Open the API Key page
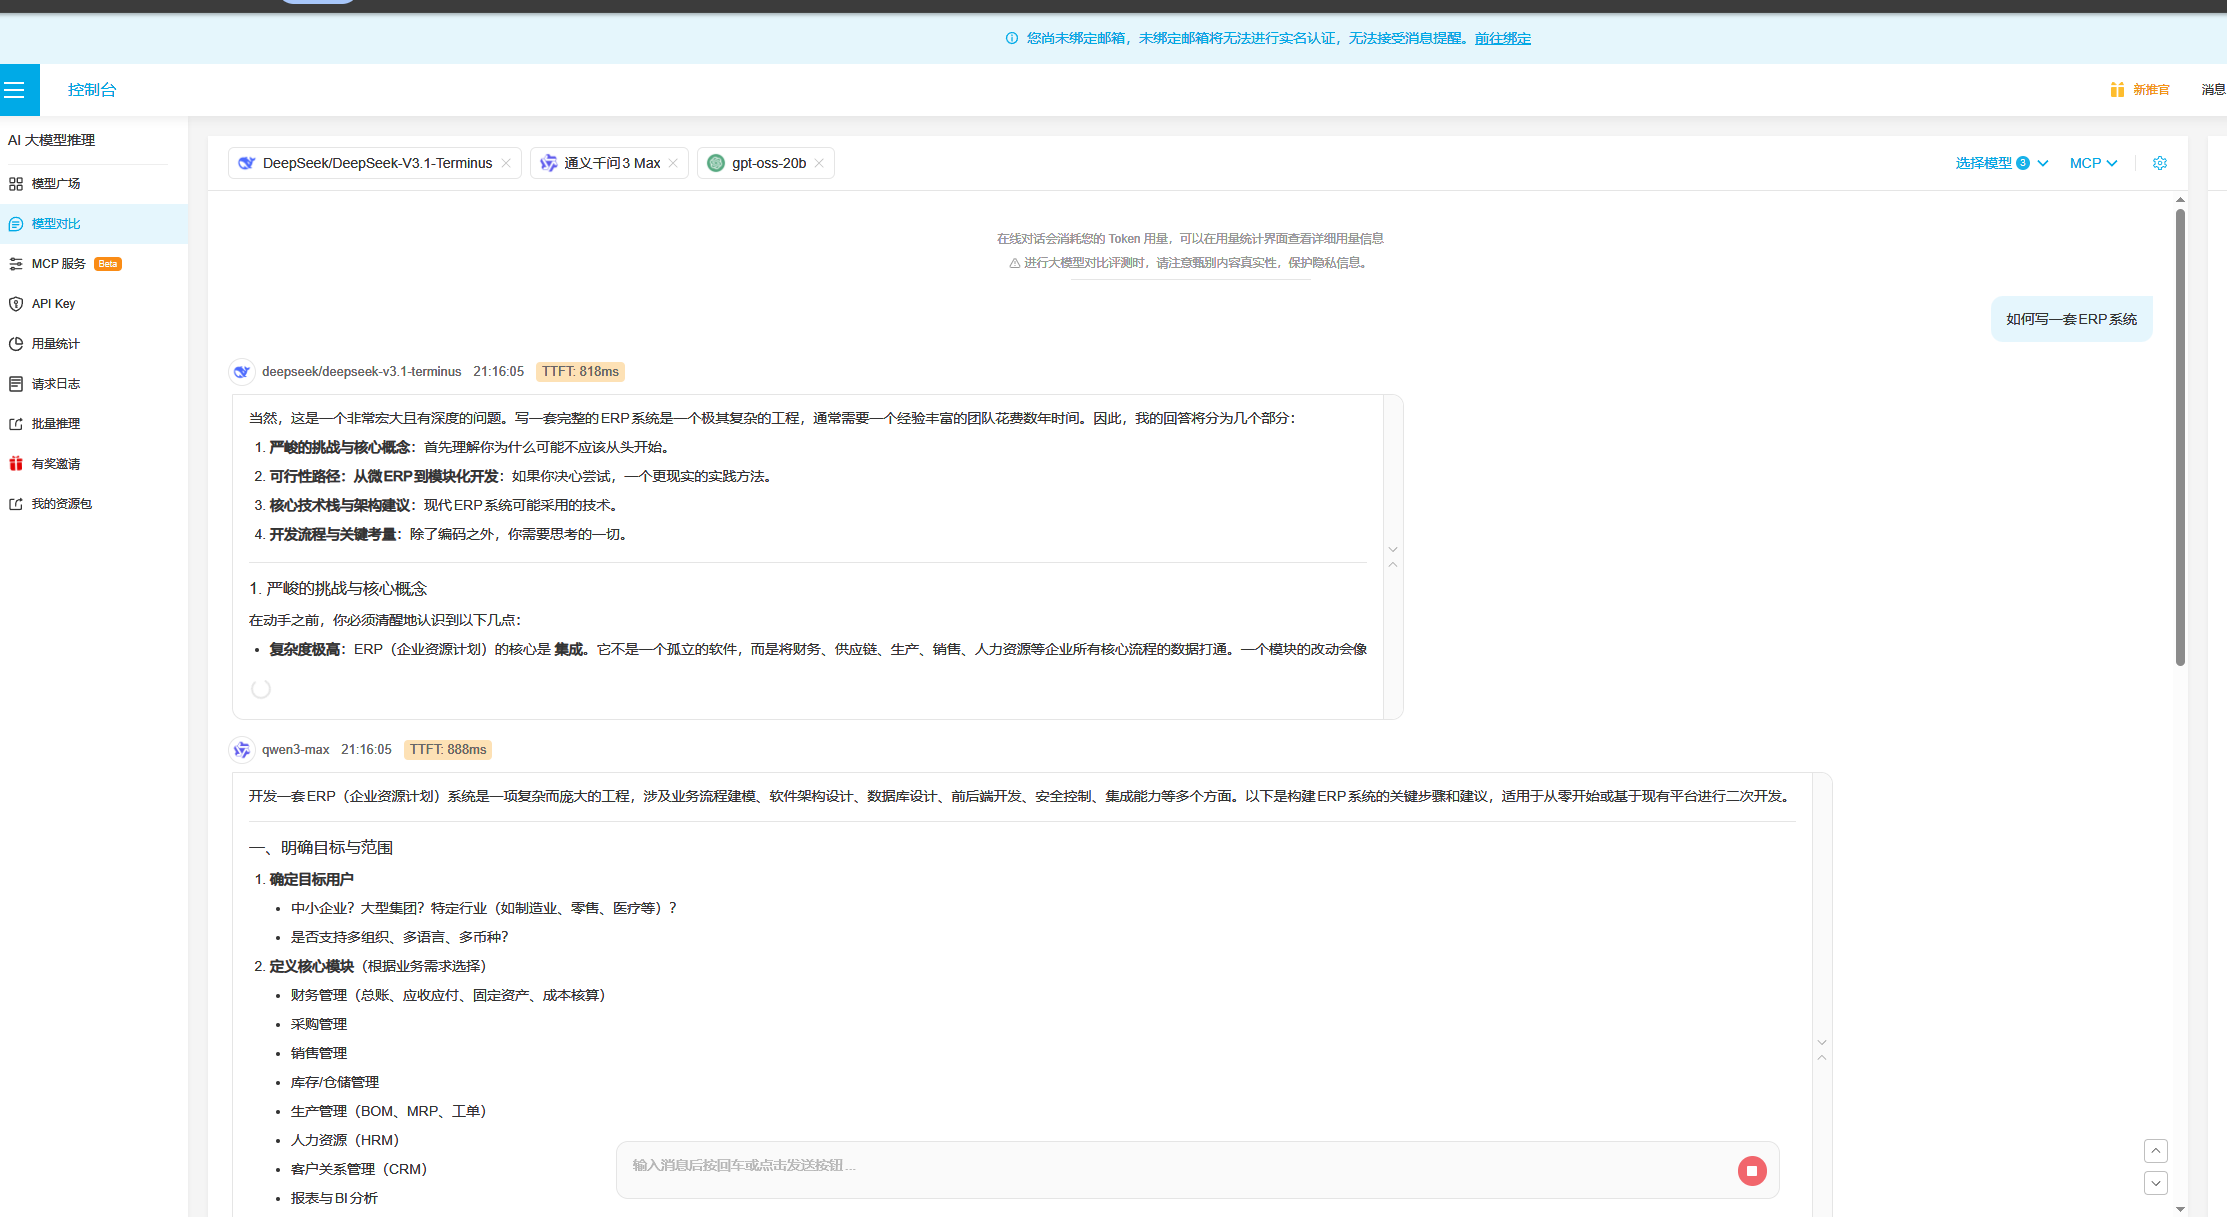2227x1217 pixels. pos(53,304)
